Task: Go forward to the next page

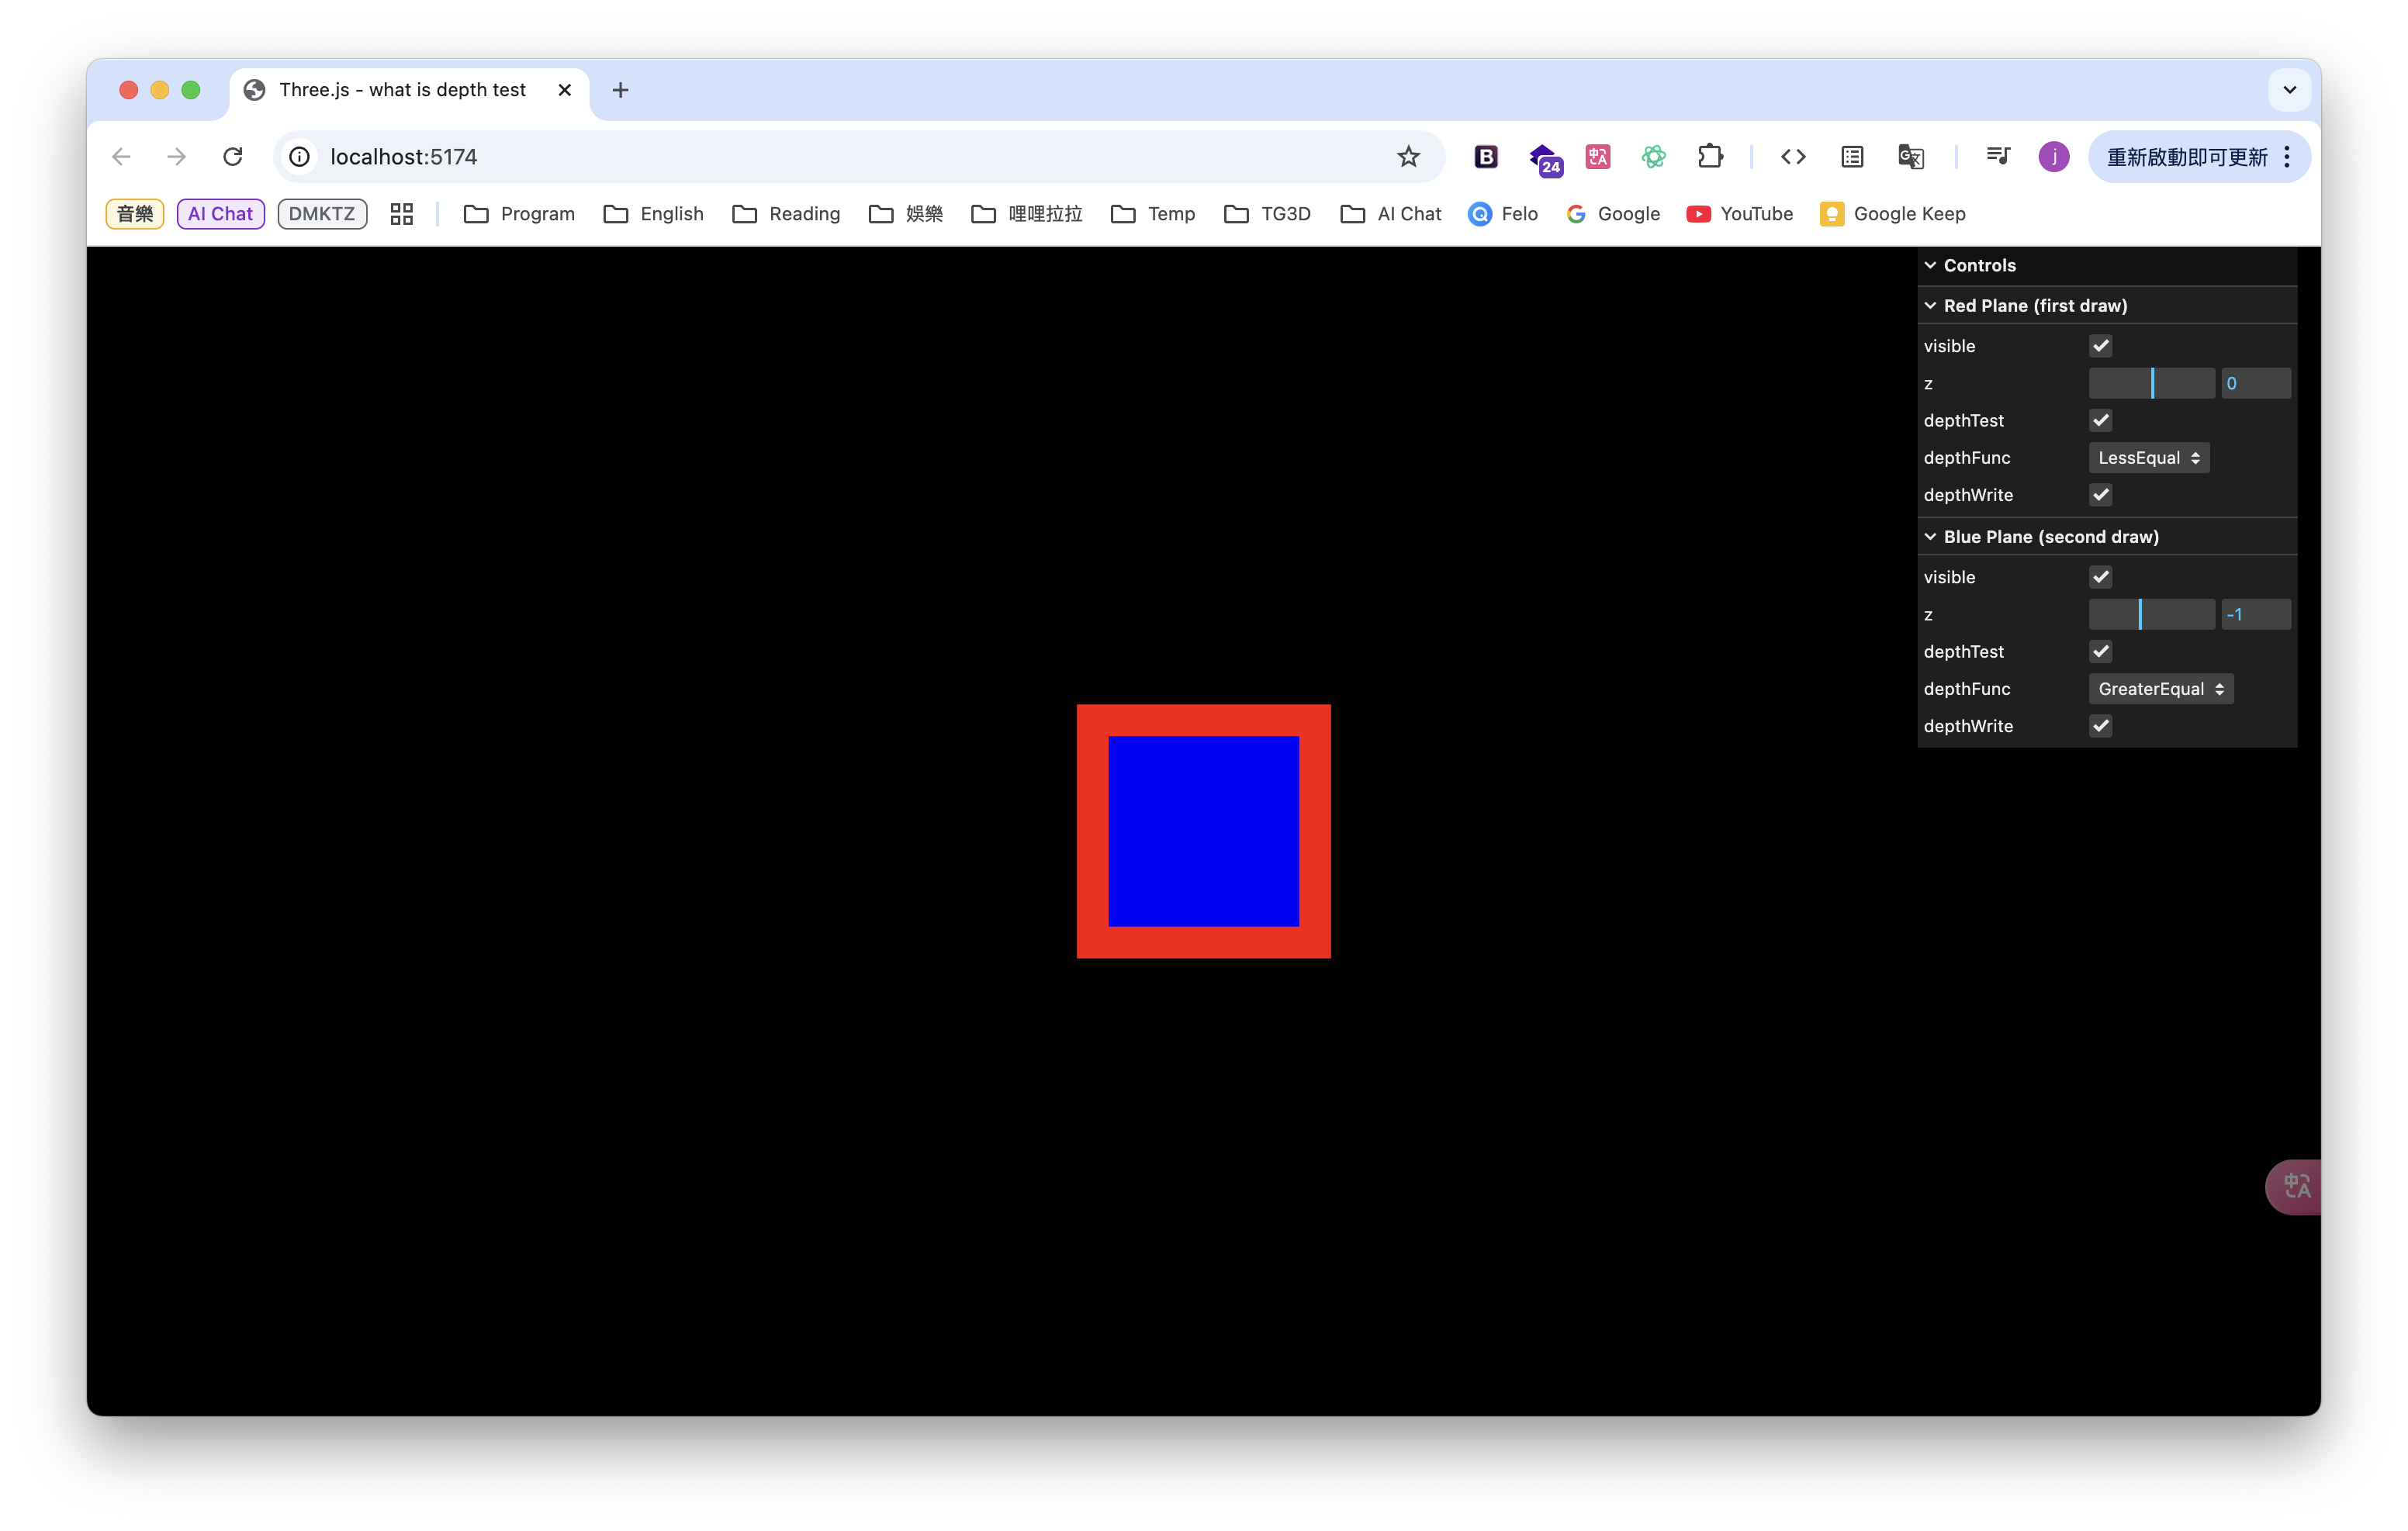Action: pos(176,157)
